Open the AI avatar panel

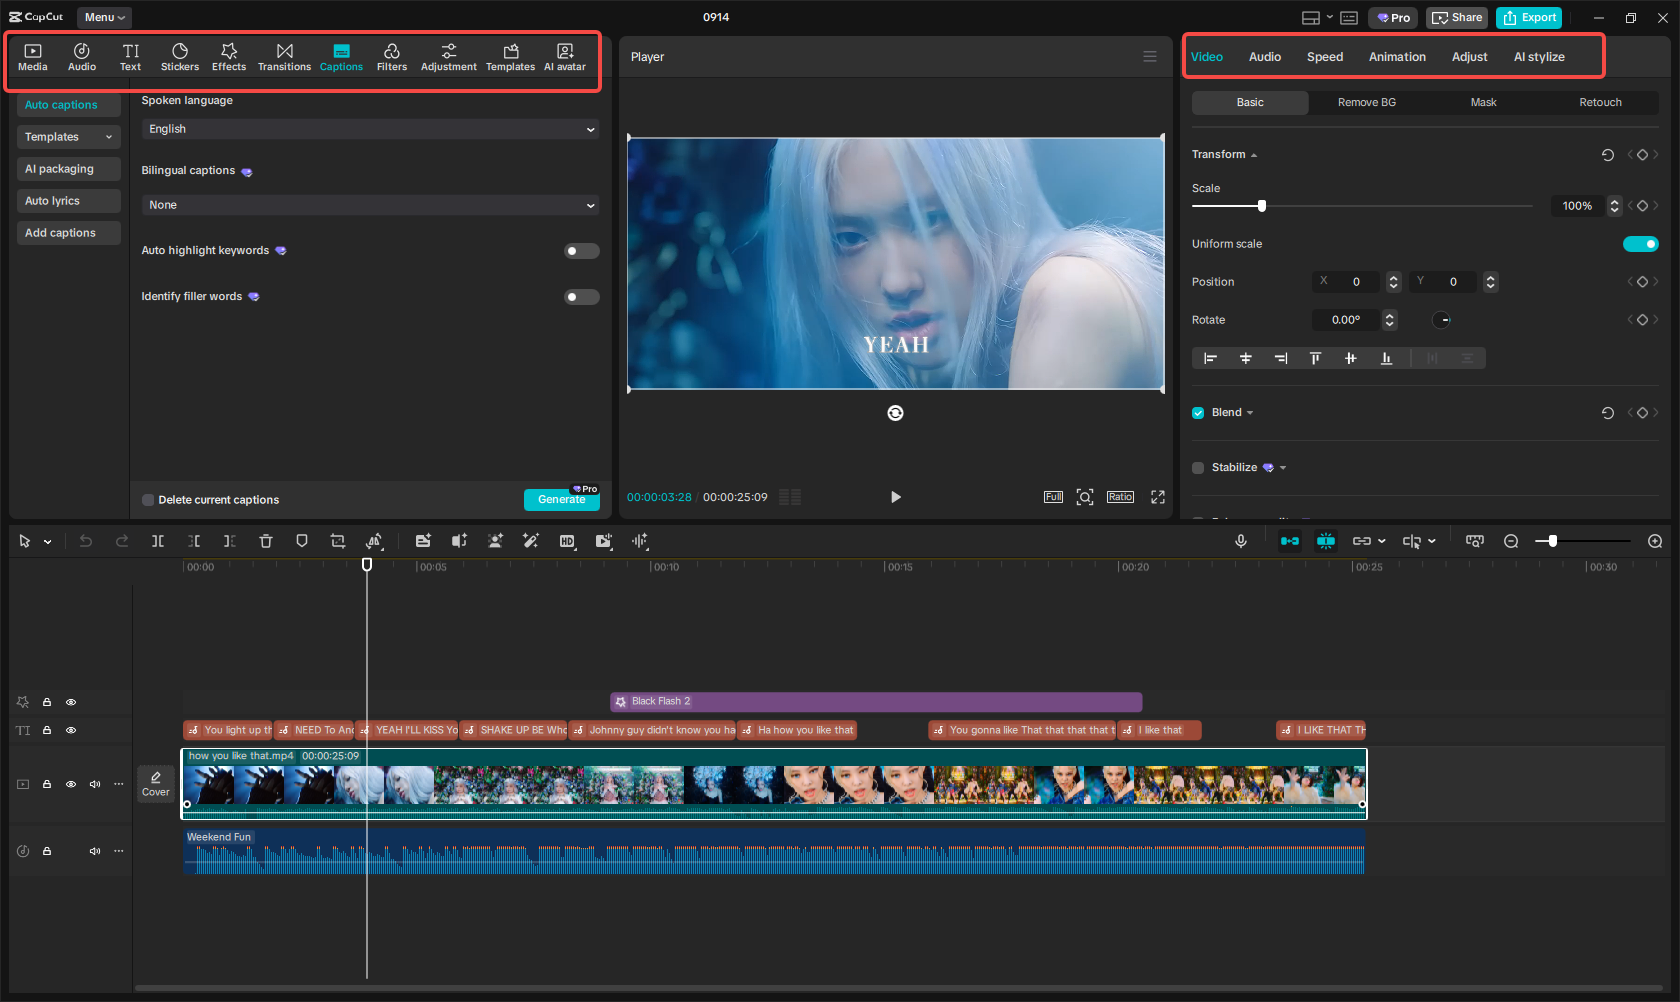click(x=564, y=56)
